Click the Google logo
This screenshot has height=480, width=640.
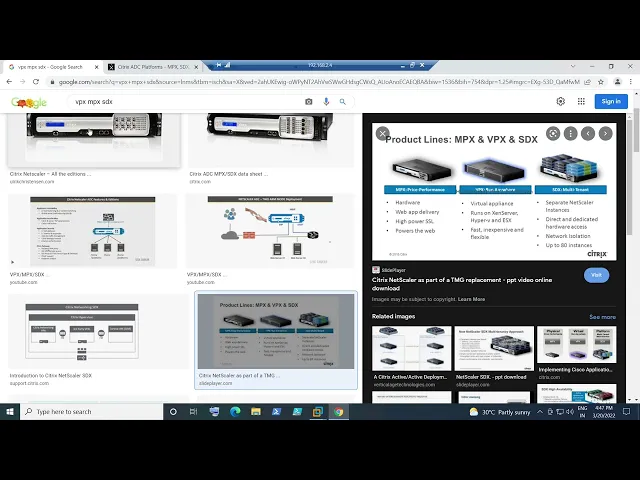click(29, 102)
